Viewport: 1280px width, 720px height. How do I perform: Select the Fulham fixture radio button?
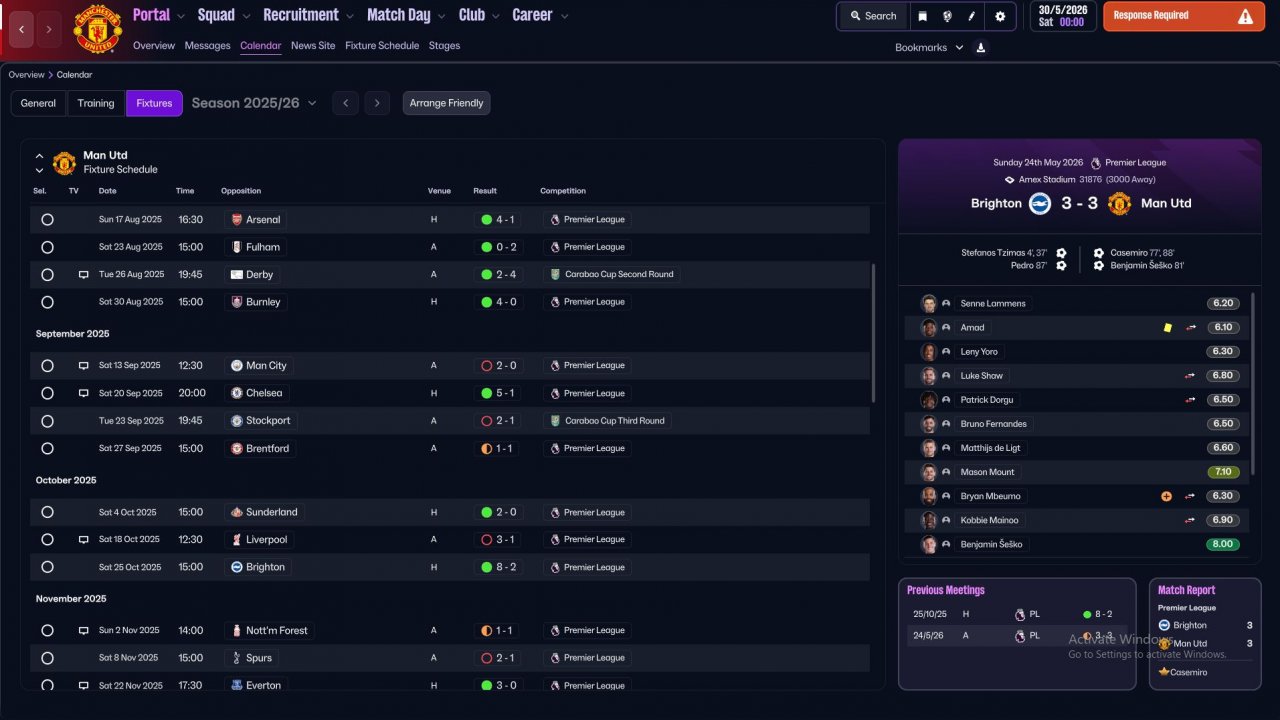47,247
